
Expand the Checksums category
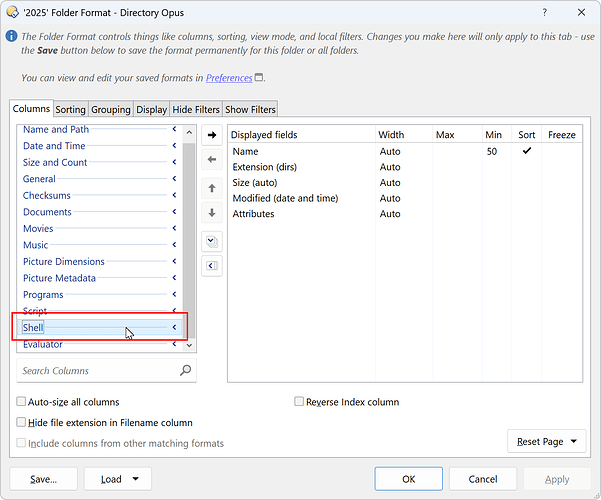point(174,195)
